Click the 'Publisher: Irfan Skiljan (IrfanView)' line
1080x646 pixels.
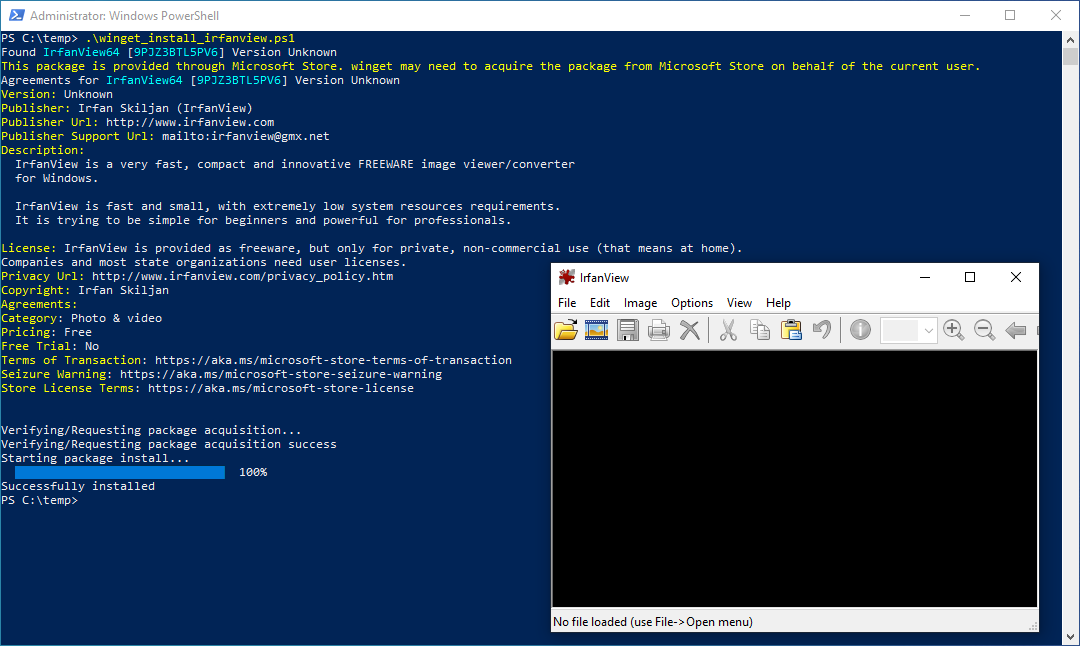127,108
